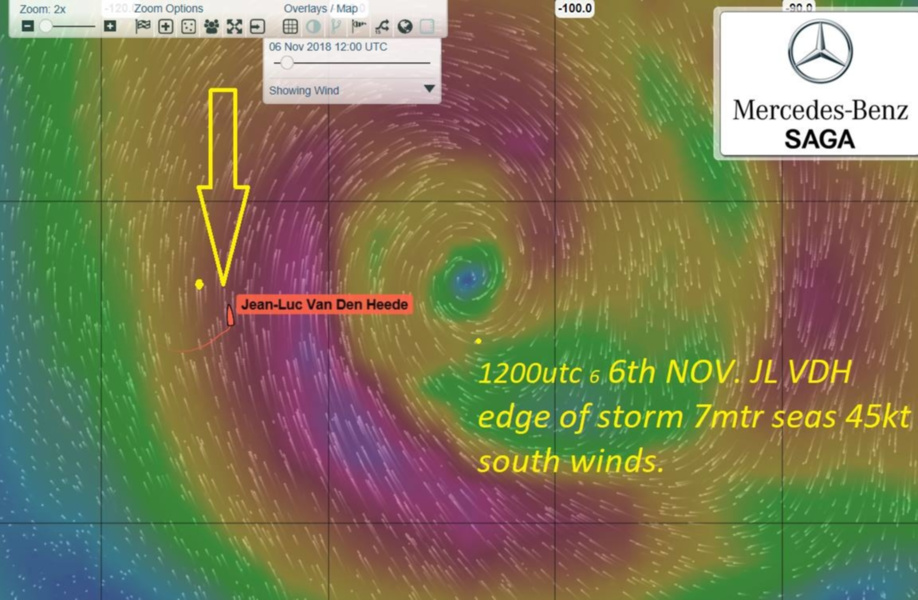Click the dotted square zoom option icon
The width and height of the screenshot is (918, 600).
pos(189,26)
